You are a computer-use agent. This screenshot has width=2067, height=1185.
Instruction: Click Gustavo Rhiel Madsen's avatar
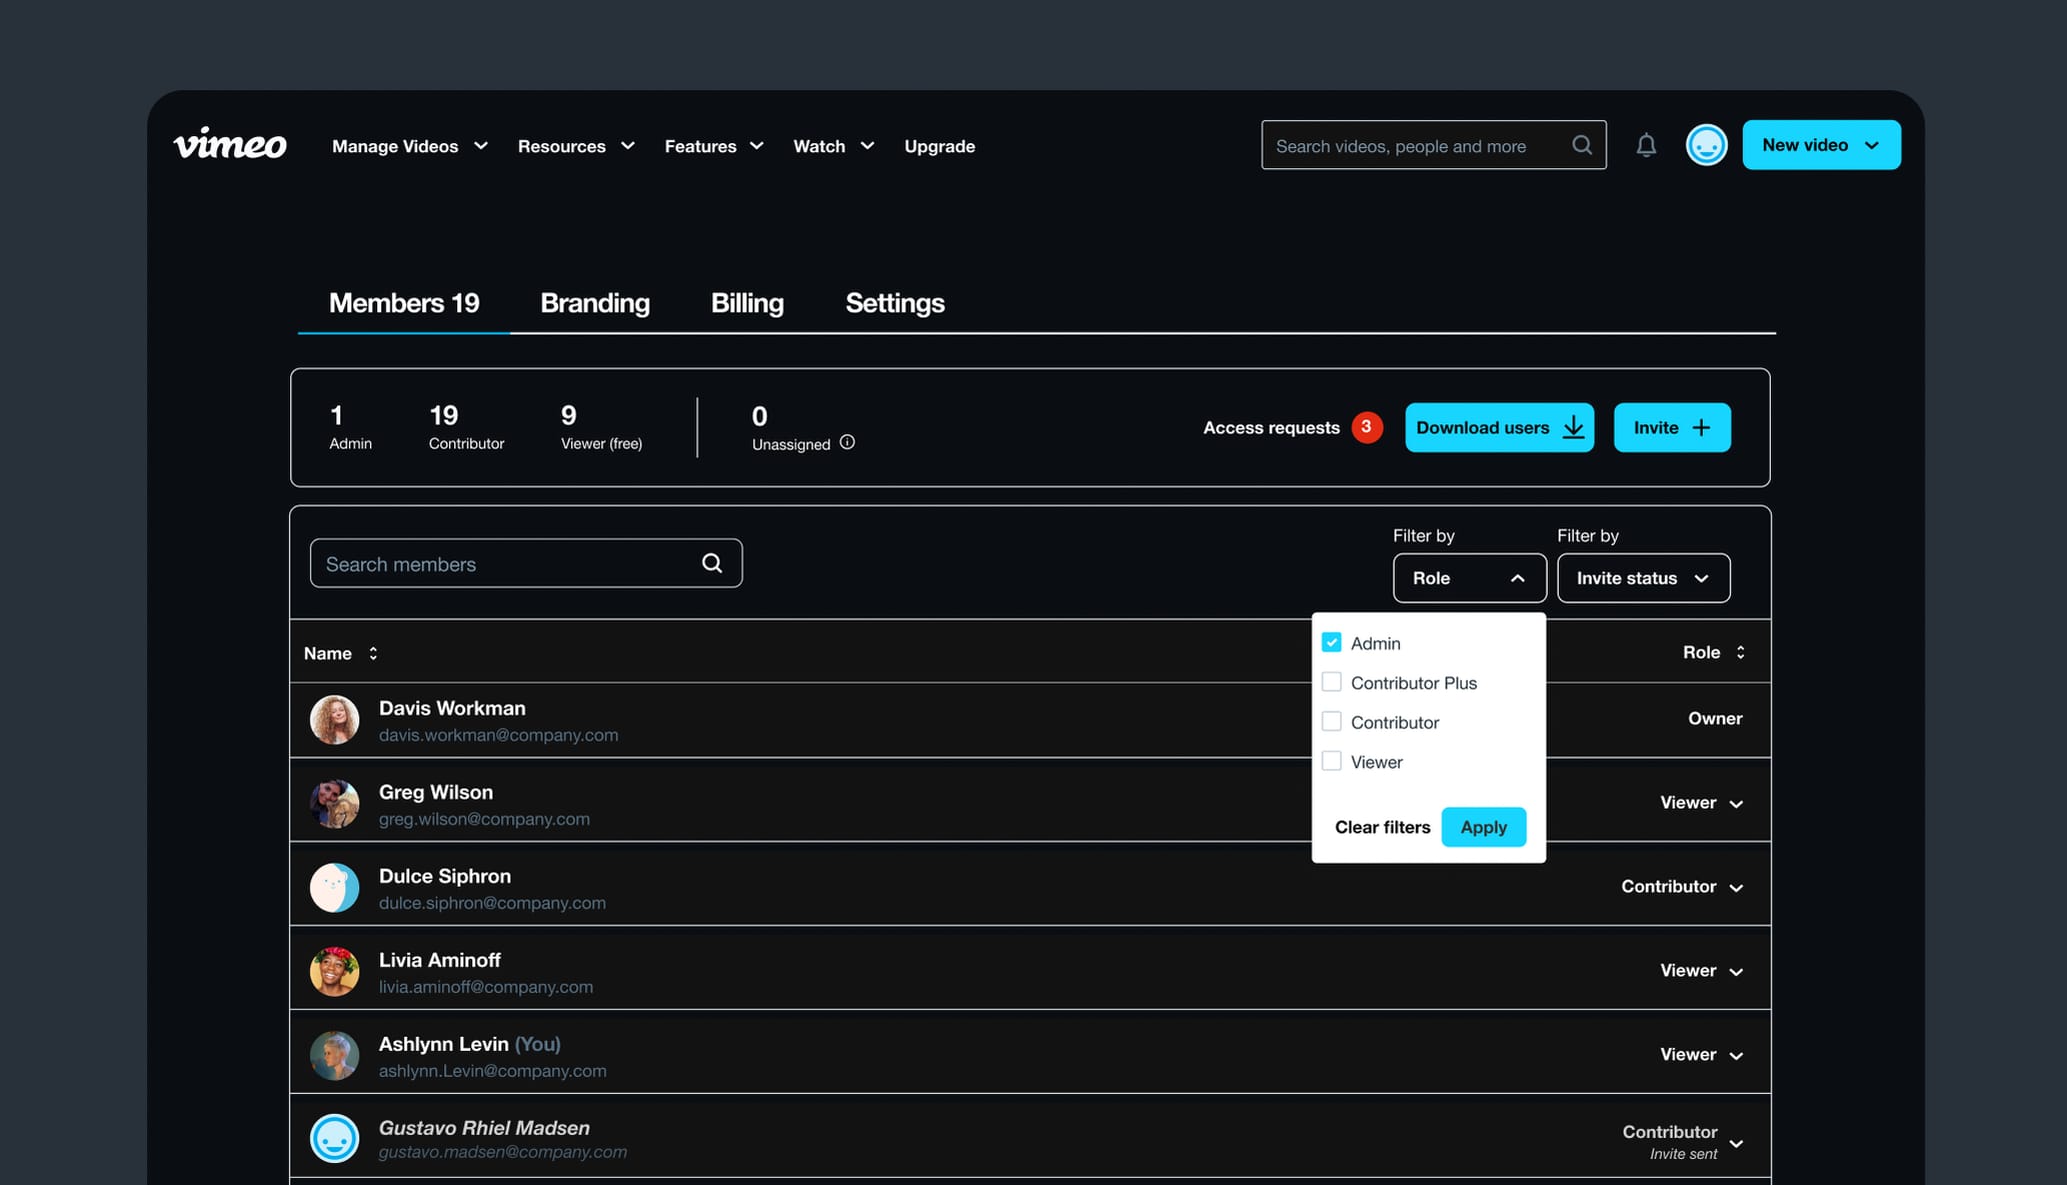coord(334,1138)
